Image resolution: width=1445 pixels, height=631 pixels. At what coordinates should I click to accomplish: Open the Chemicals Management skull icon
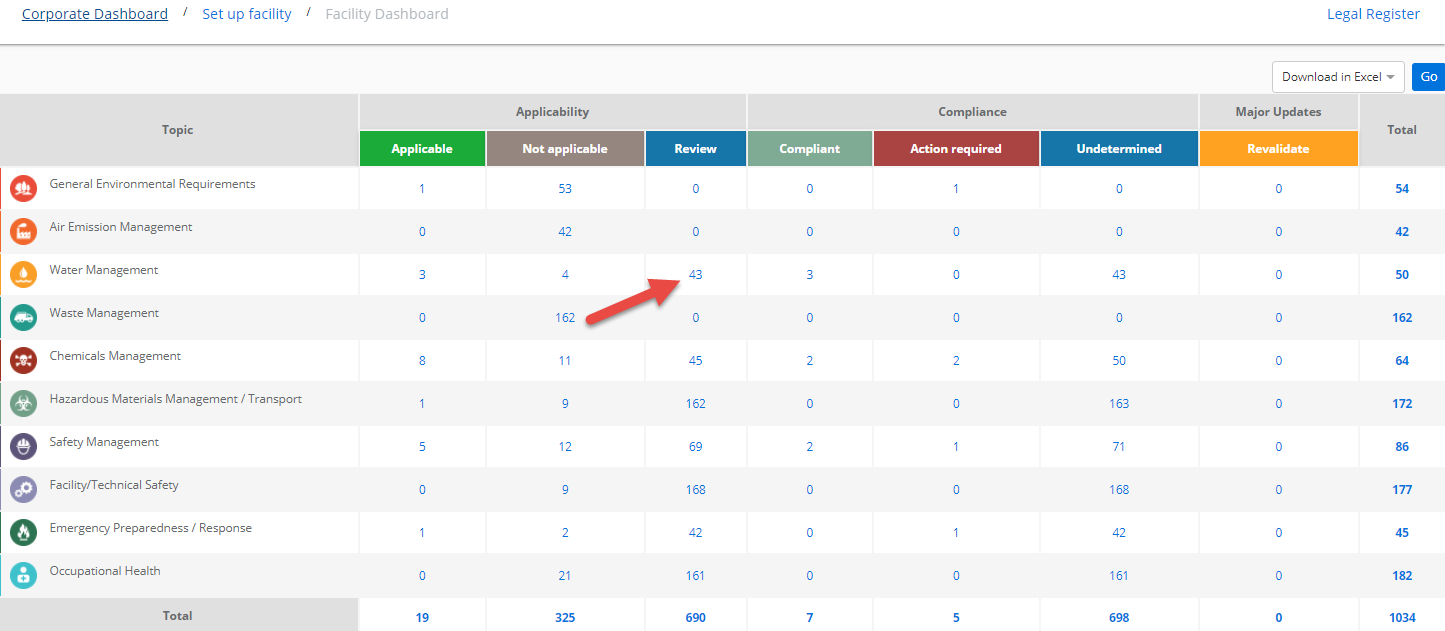pyautogui.click(x=23, y=360)
